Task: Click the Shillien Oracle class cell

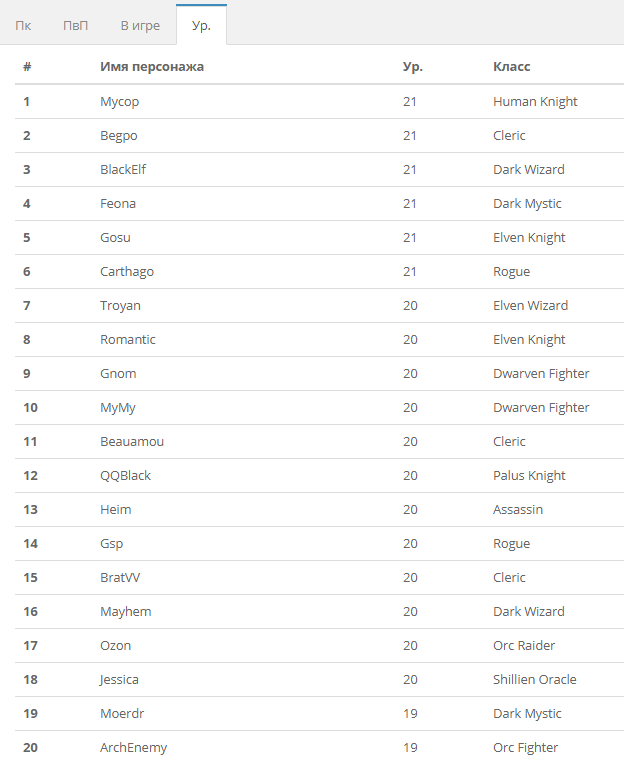Action: (534, 680)
